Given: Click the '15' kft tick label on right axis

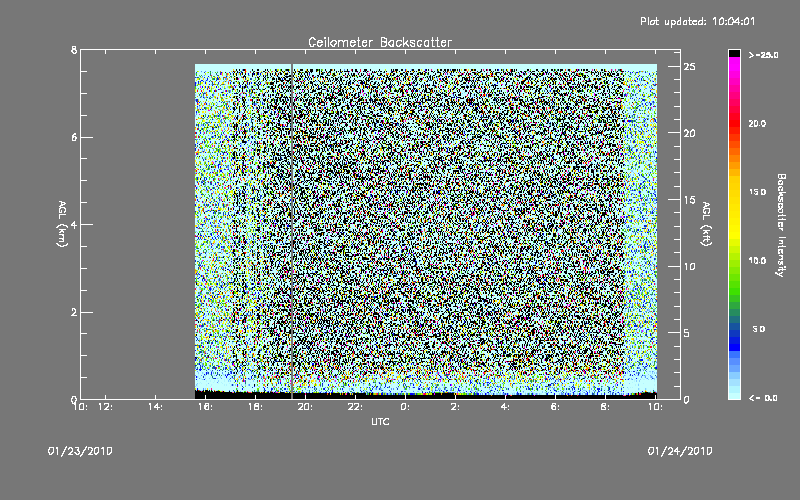Looking at the screenshot, I should (689, 200).
